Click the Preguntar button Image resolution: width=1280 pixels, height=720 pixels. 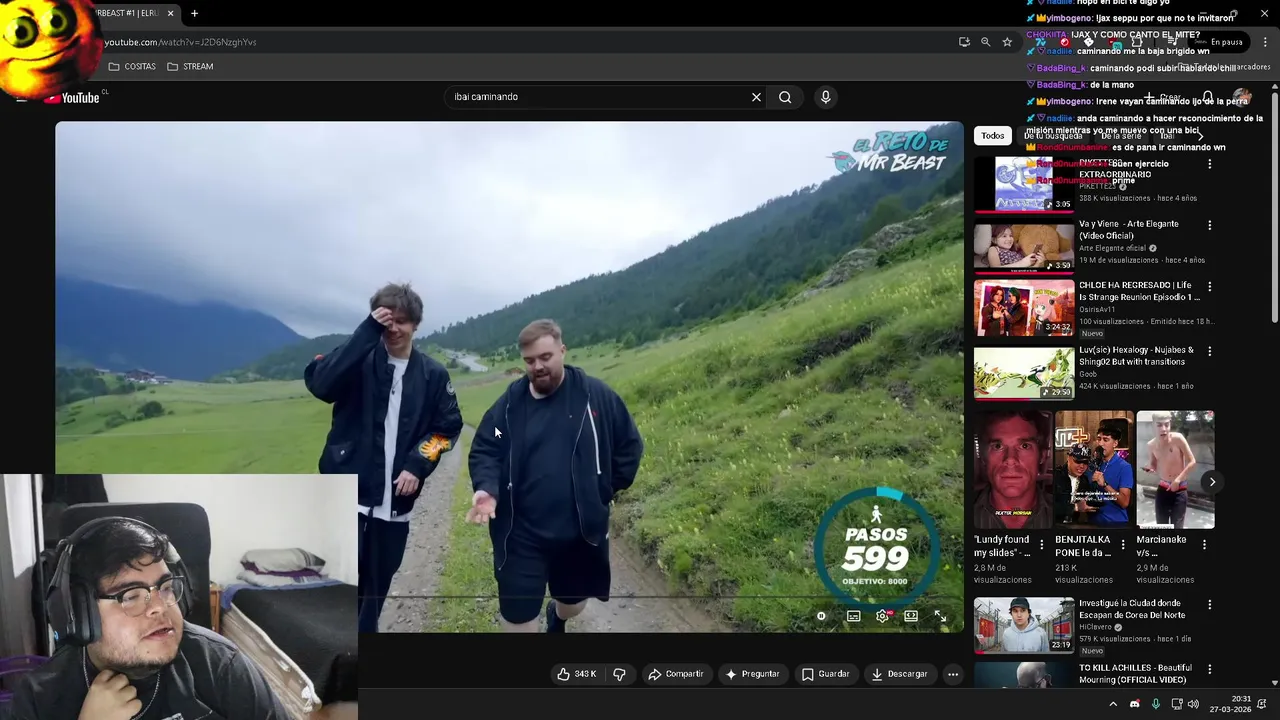(752, 674)
